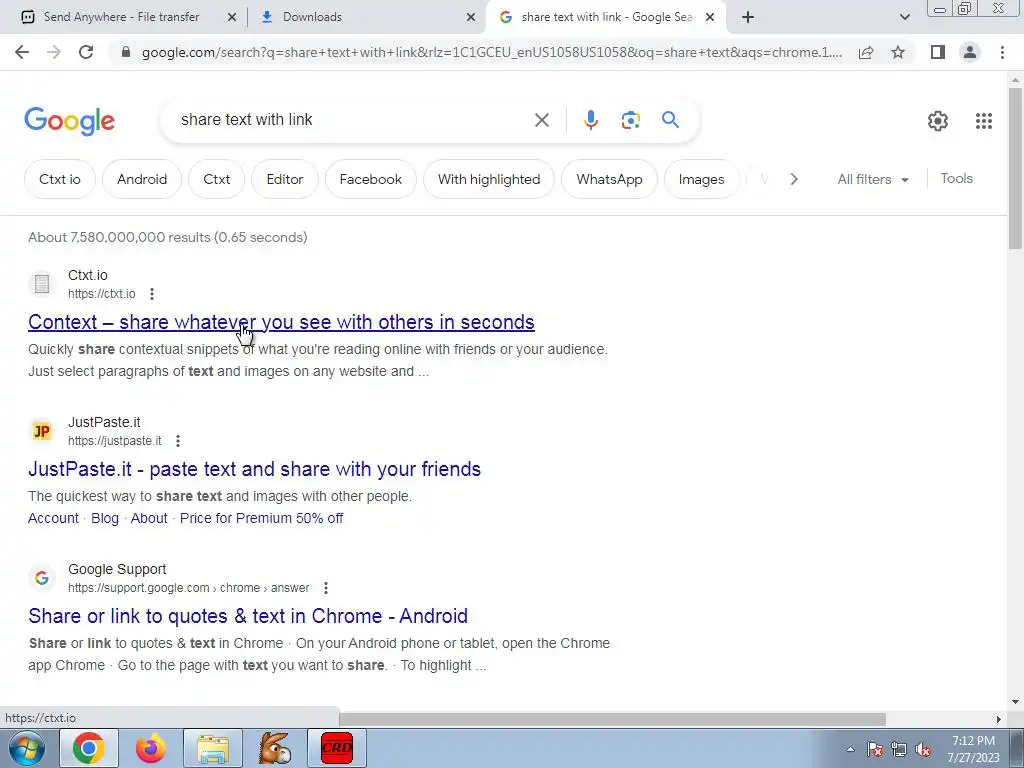This screenshot has width=1024, height=768.
Task: Expand the All filters dropdown
Action: click(x=872, y=180)
